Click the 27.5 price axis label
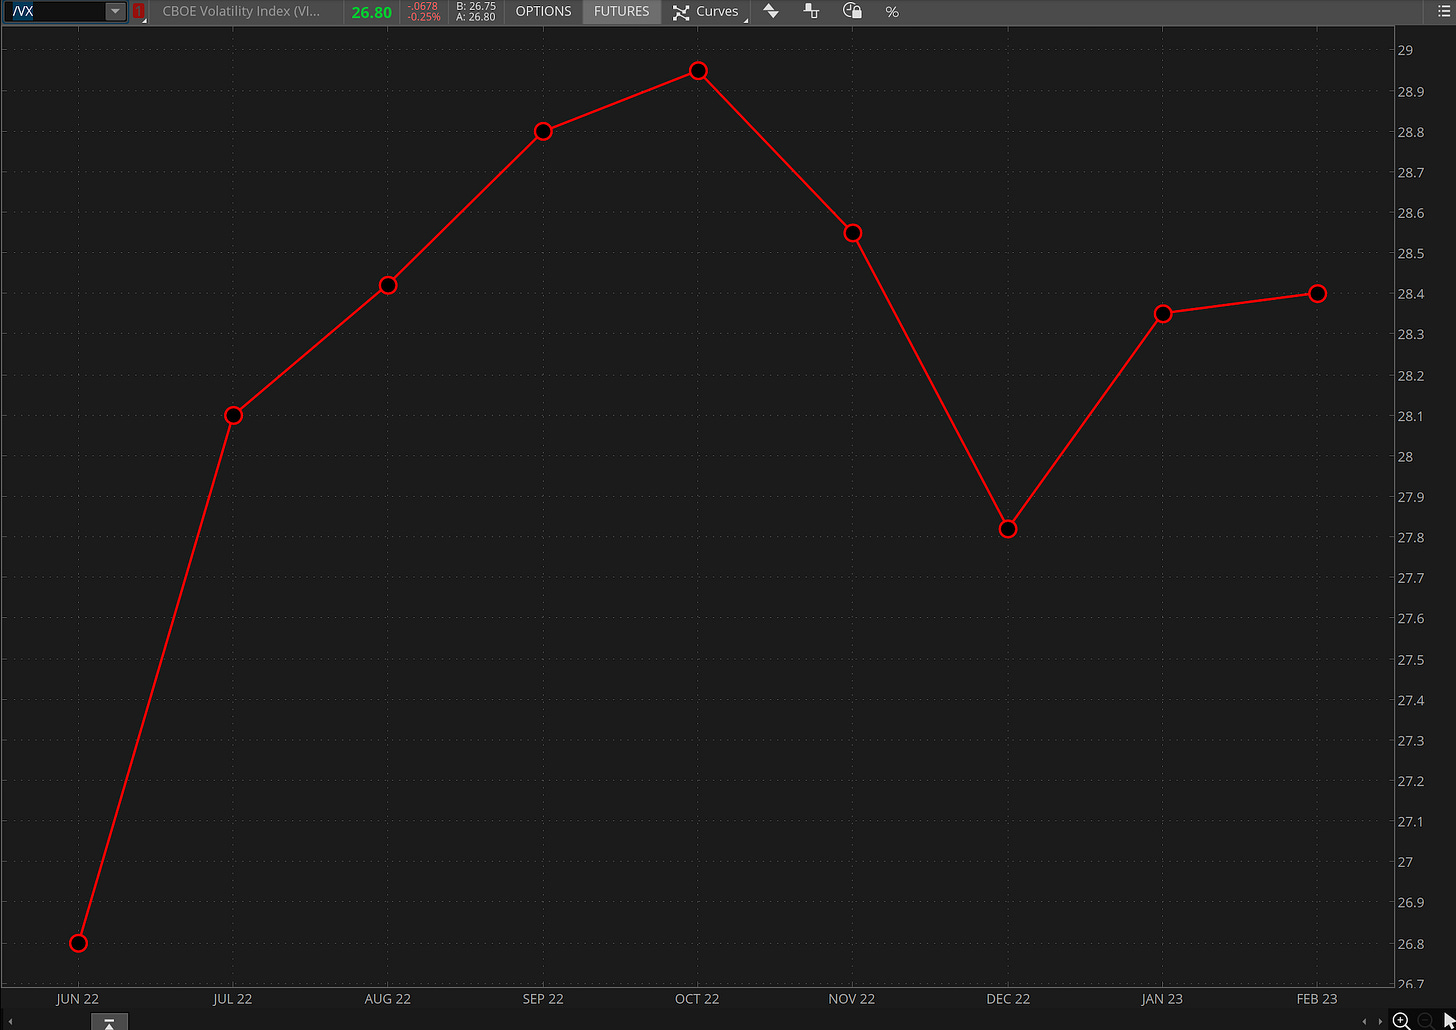The image size is (1456, 1030). (x=1411, y=659)
